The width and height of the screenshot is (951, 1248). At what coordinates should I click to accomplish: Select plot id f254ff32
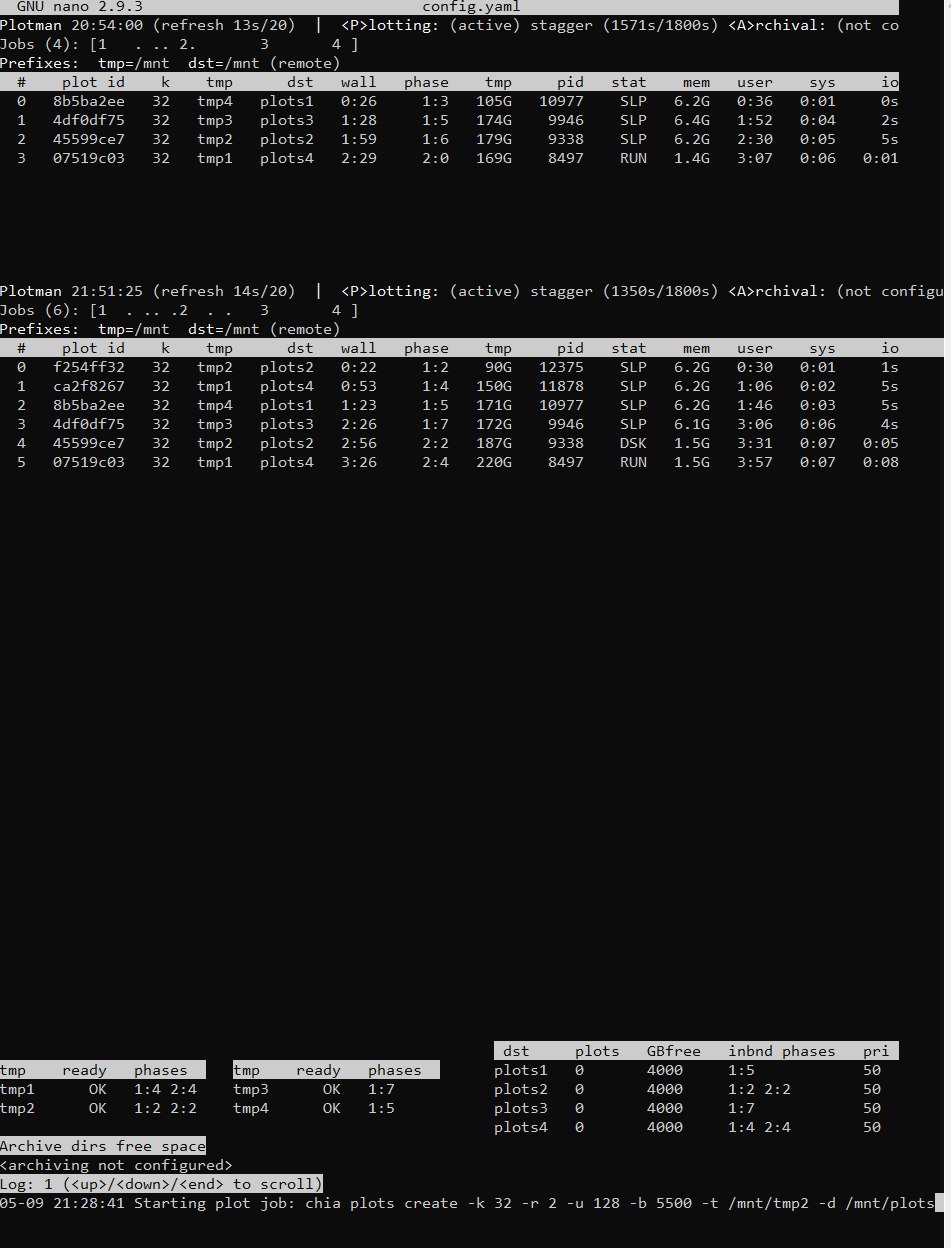click(x=89, y=367)
